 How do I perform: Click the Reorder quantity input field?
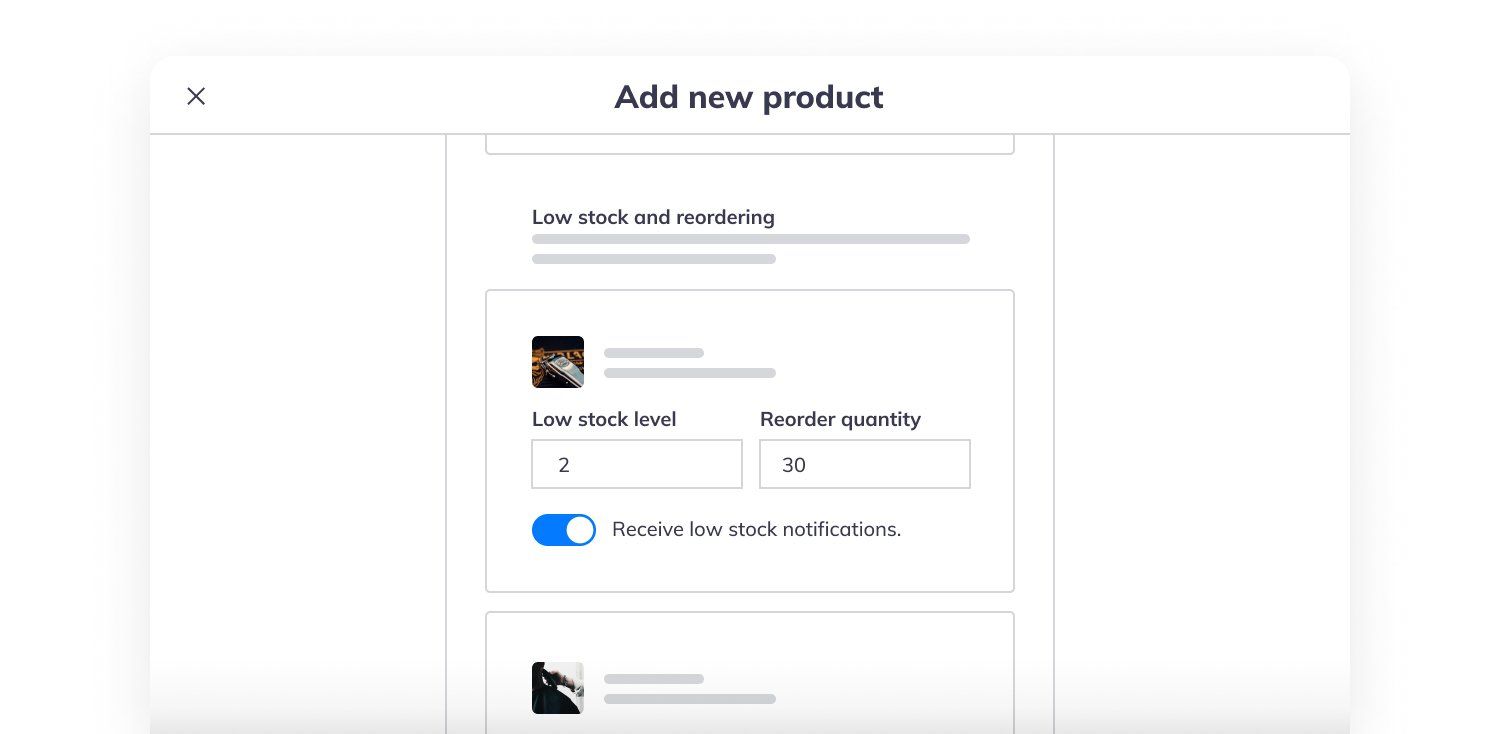[x=865, y=464]
